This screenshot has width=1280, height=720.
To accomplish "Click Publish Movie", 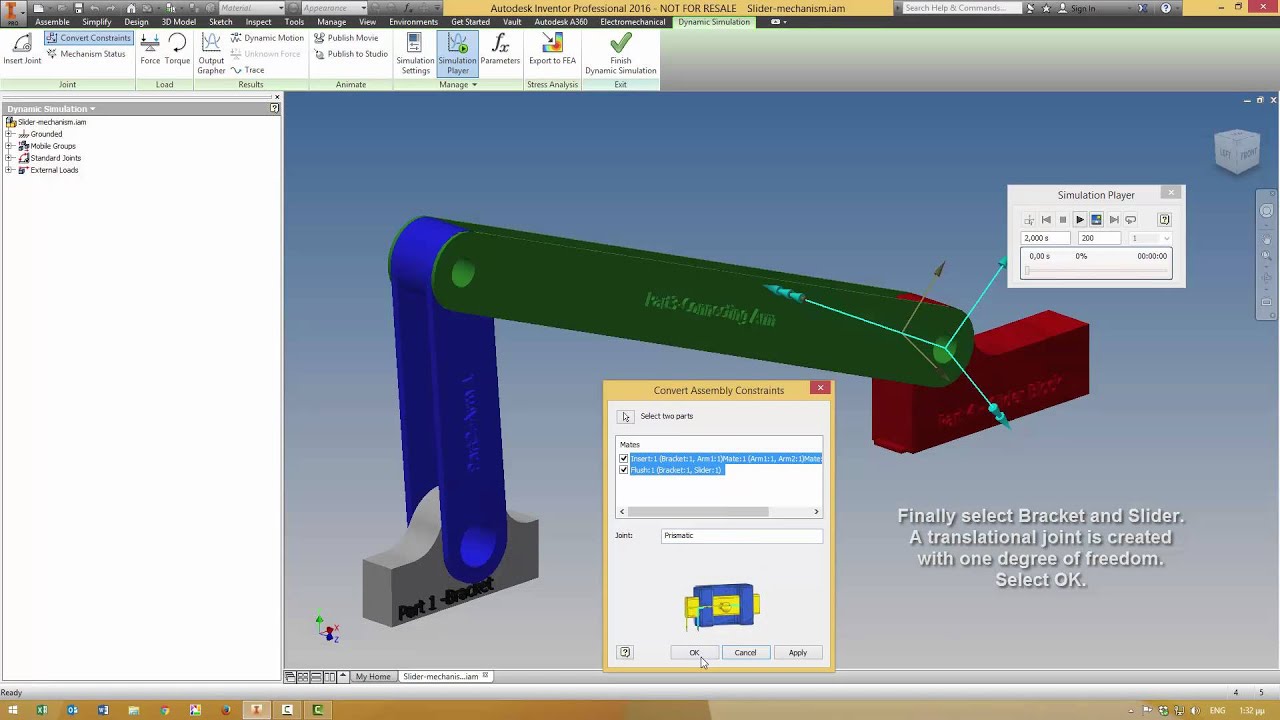I will [x=345, y=38].
